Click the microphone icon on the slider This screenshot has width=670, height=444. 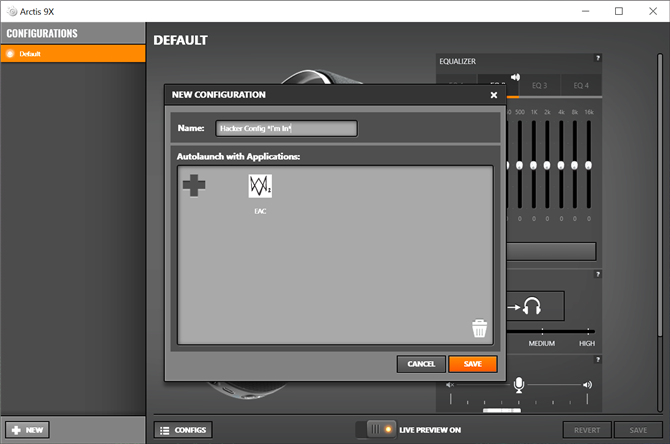coord(518,384)
